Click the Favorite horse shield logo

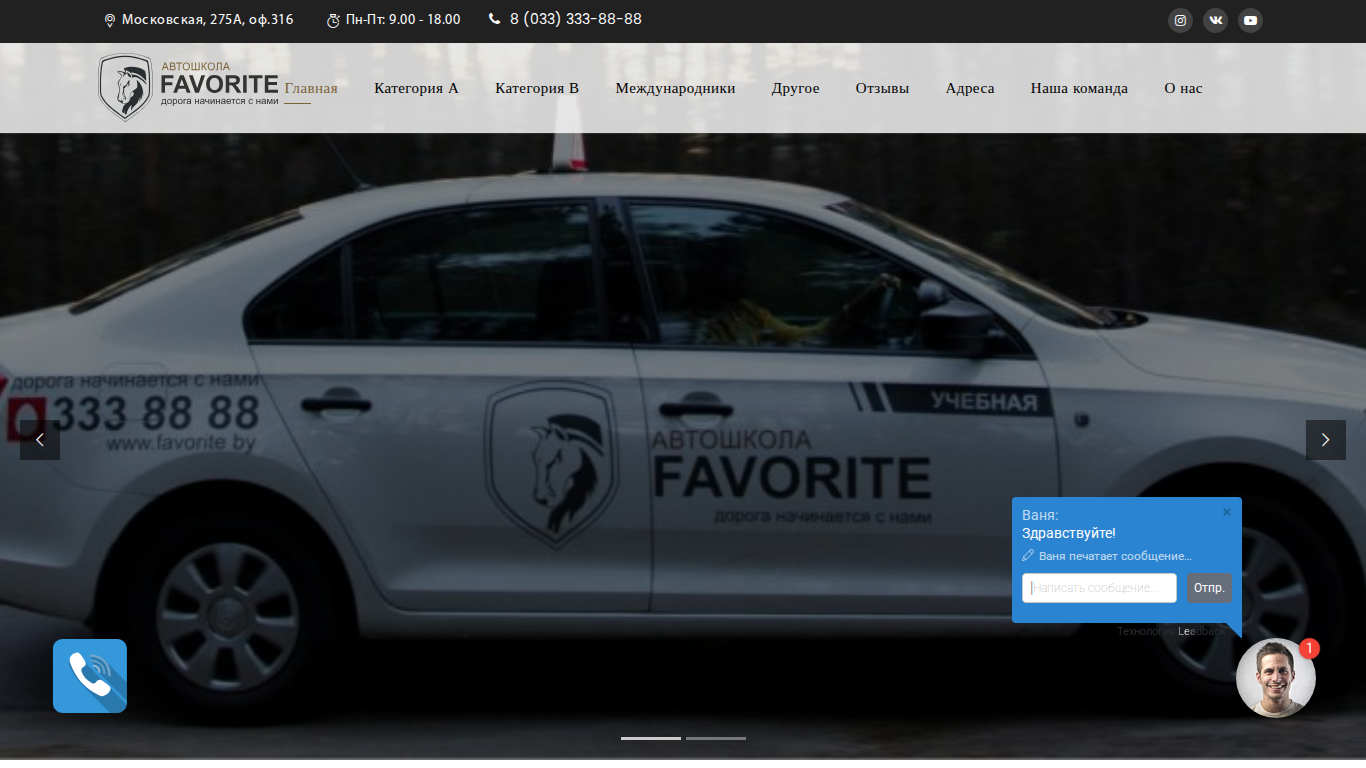189,88
